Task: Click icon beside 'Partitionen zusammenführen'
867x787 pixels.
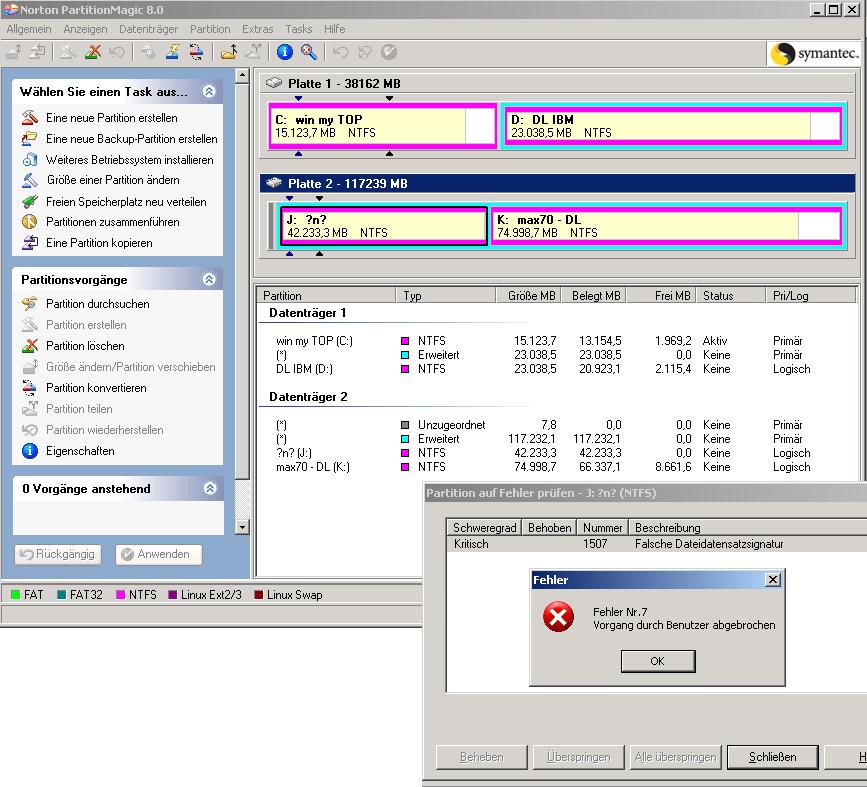Action: pyautogui.click(x=30, y=222)
